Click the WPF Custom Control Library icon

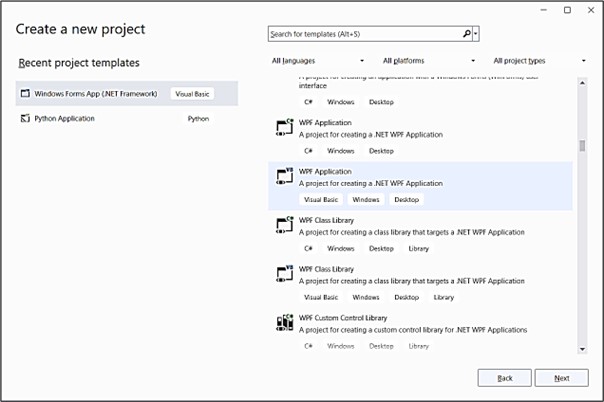coord(285,322)
